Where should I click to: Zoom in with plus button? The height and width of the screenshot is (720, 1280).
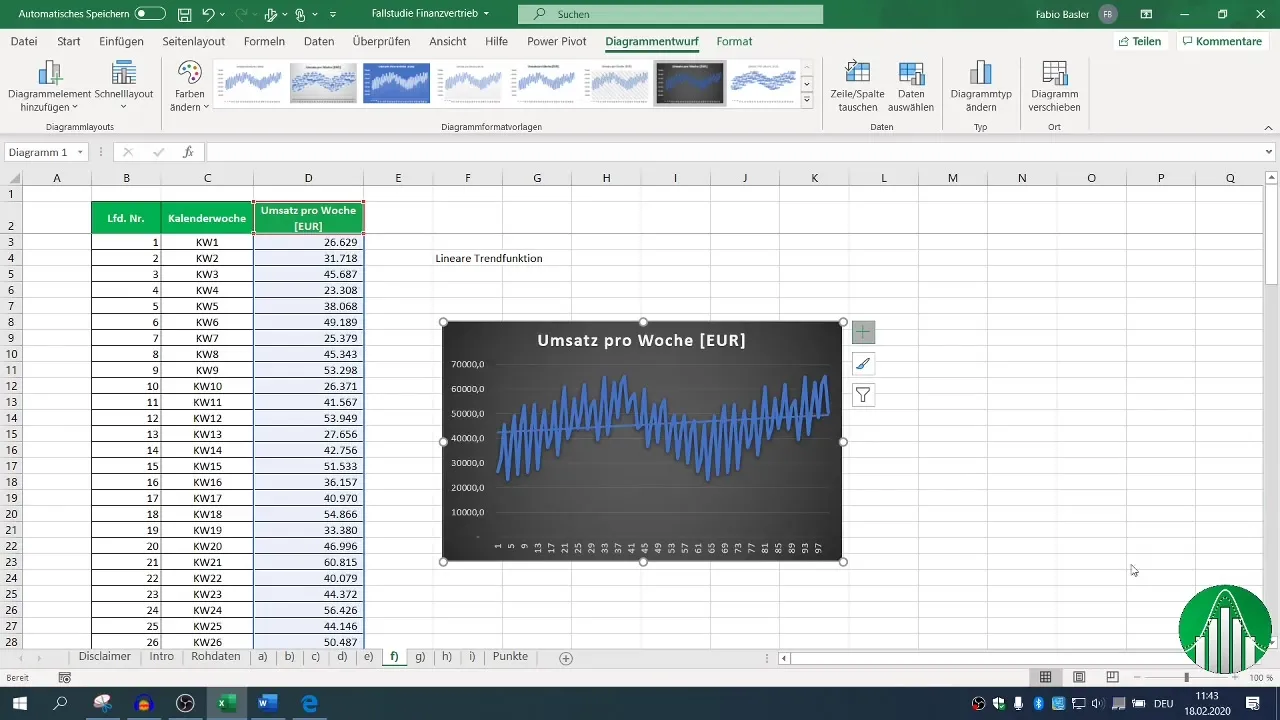[1233, 677]
